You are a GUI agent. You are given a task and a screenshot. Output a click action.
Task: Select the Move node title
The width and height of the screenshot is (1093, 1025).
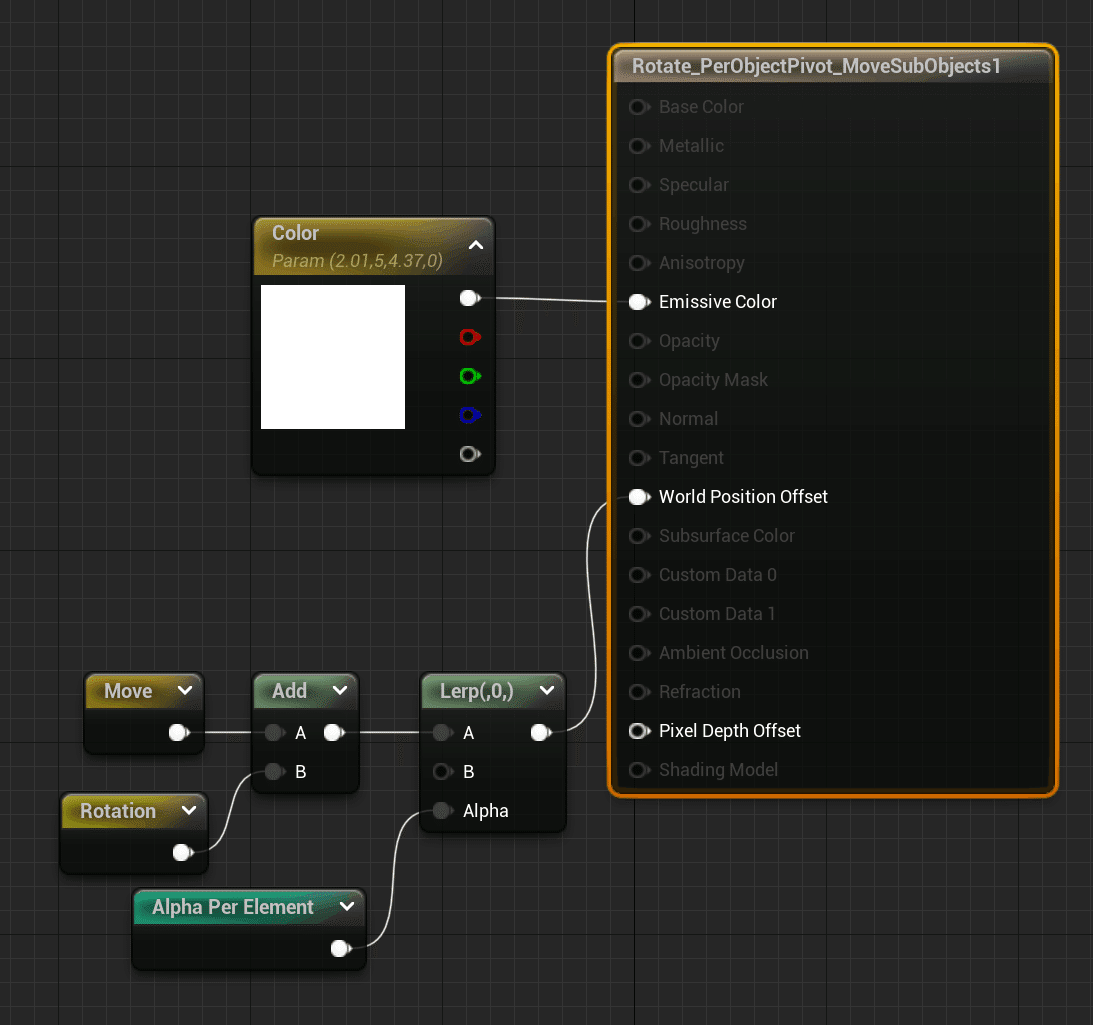[128, 691]
